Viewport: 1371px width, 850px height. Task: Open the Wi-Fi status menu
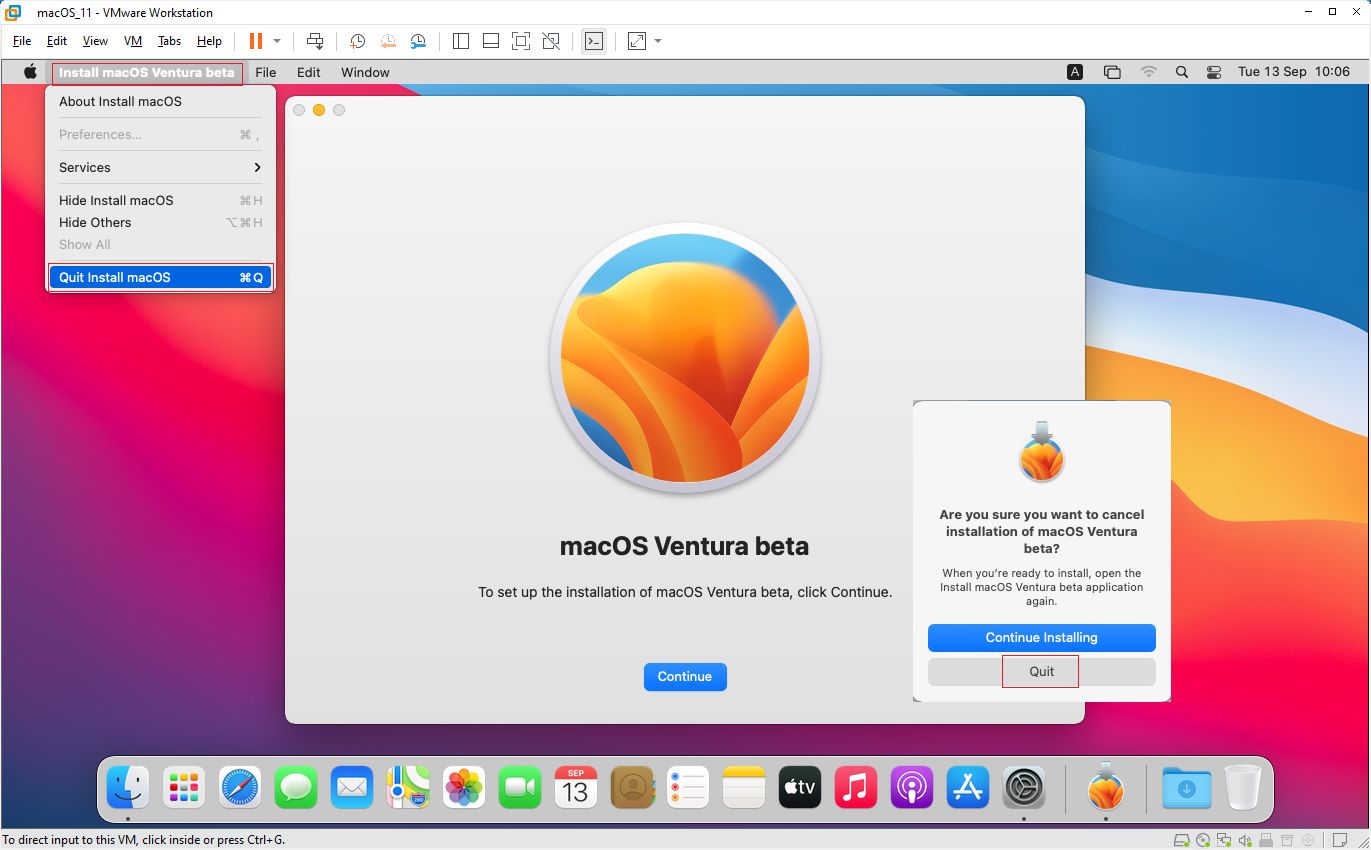click(x=1149, y=72)
